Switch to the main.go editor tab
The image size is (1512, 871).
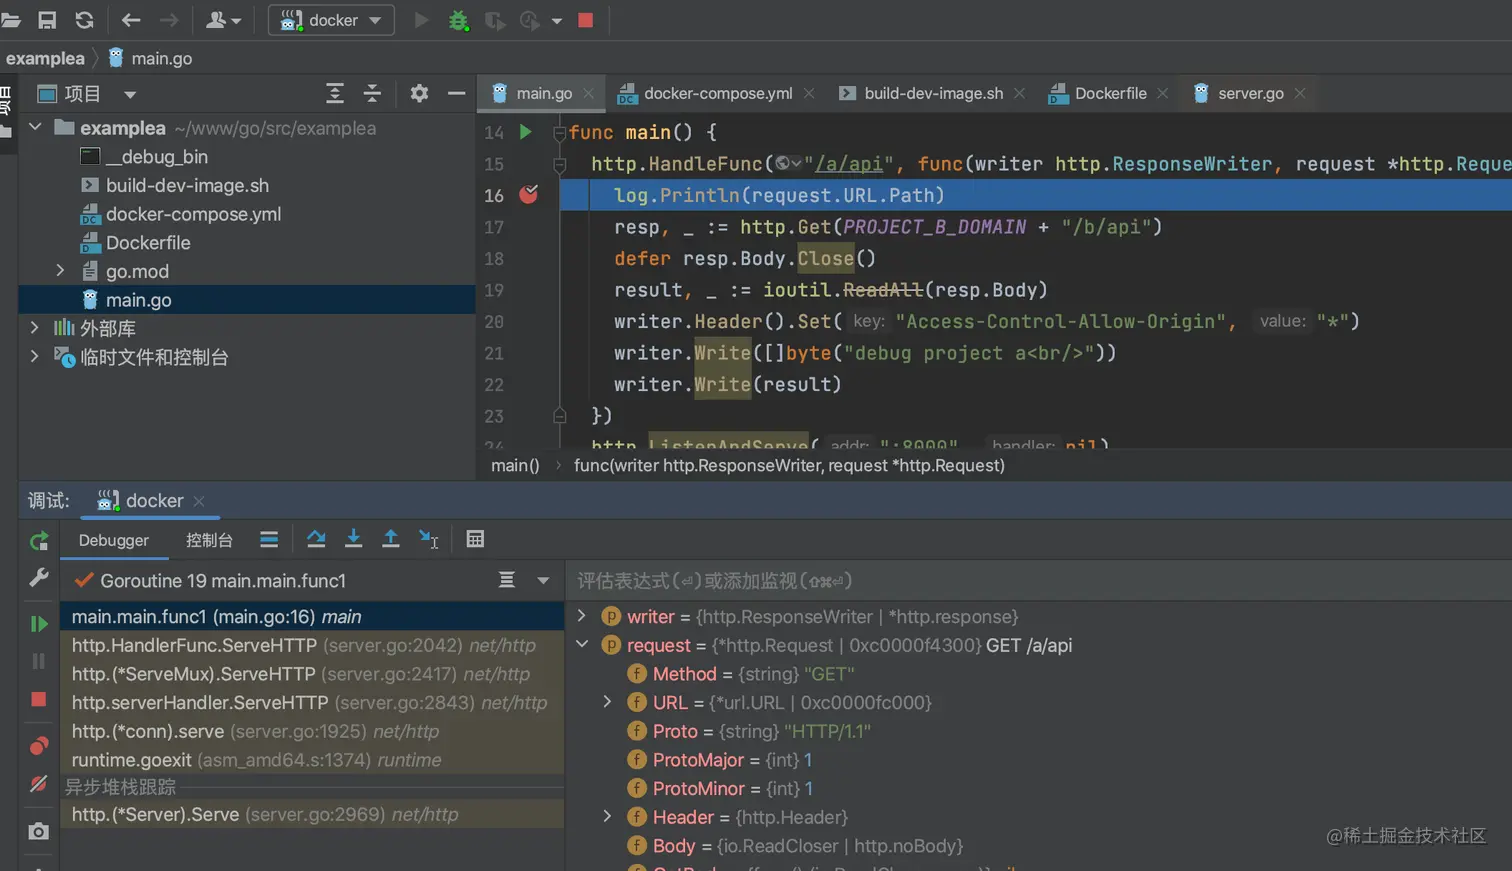pos(543,93)
